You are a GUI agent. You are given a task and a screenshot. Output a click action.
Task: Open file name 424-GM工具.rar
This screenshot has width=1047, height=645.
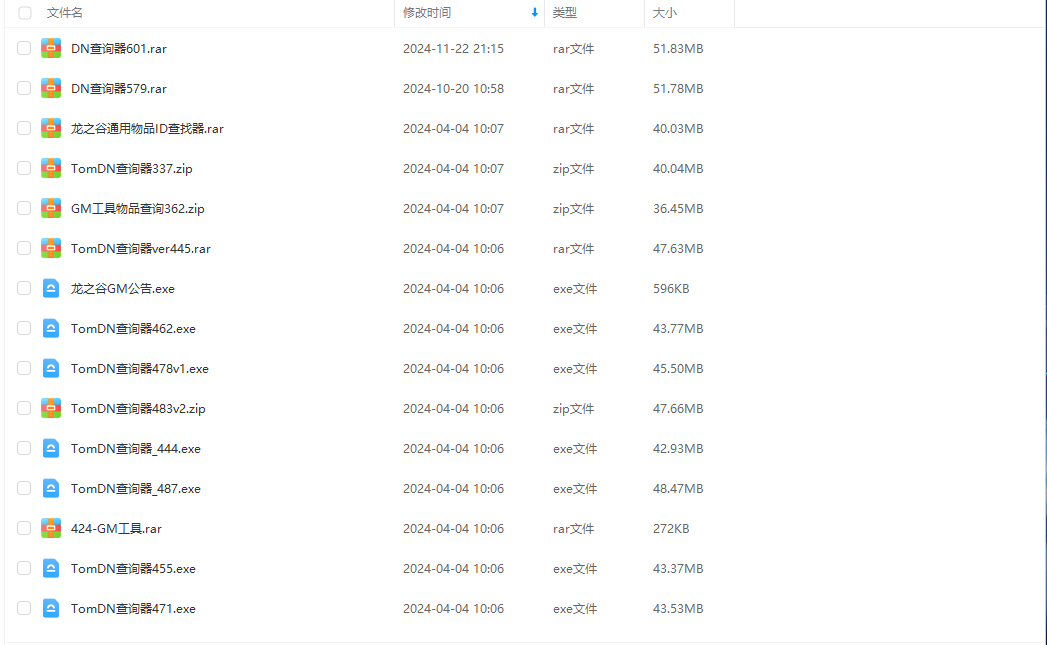(116, 529)
